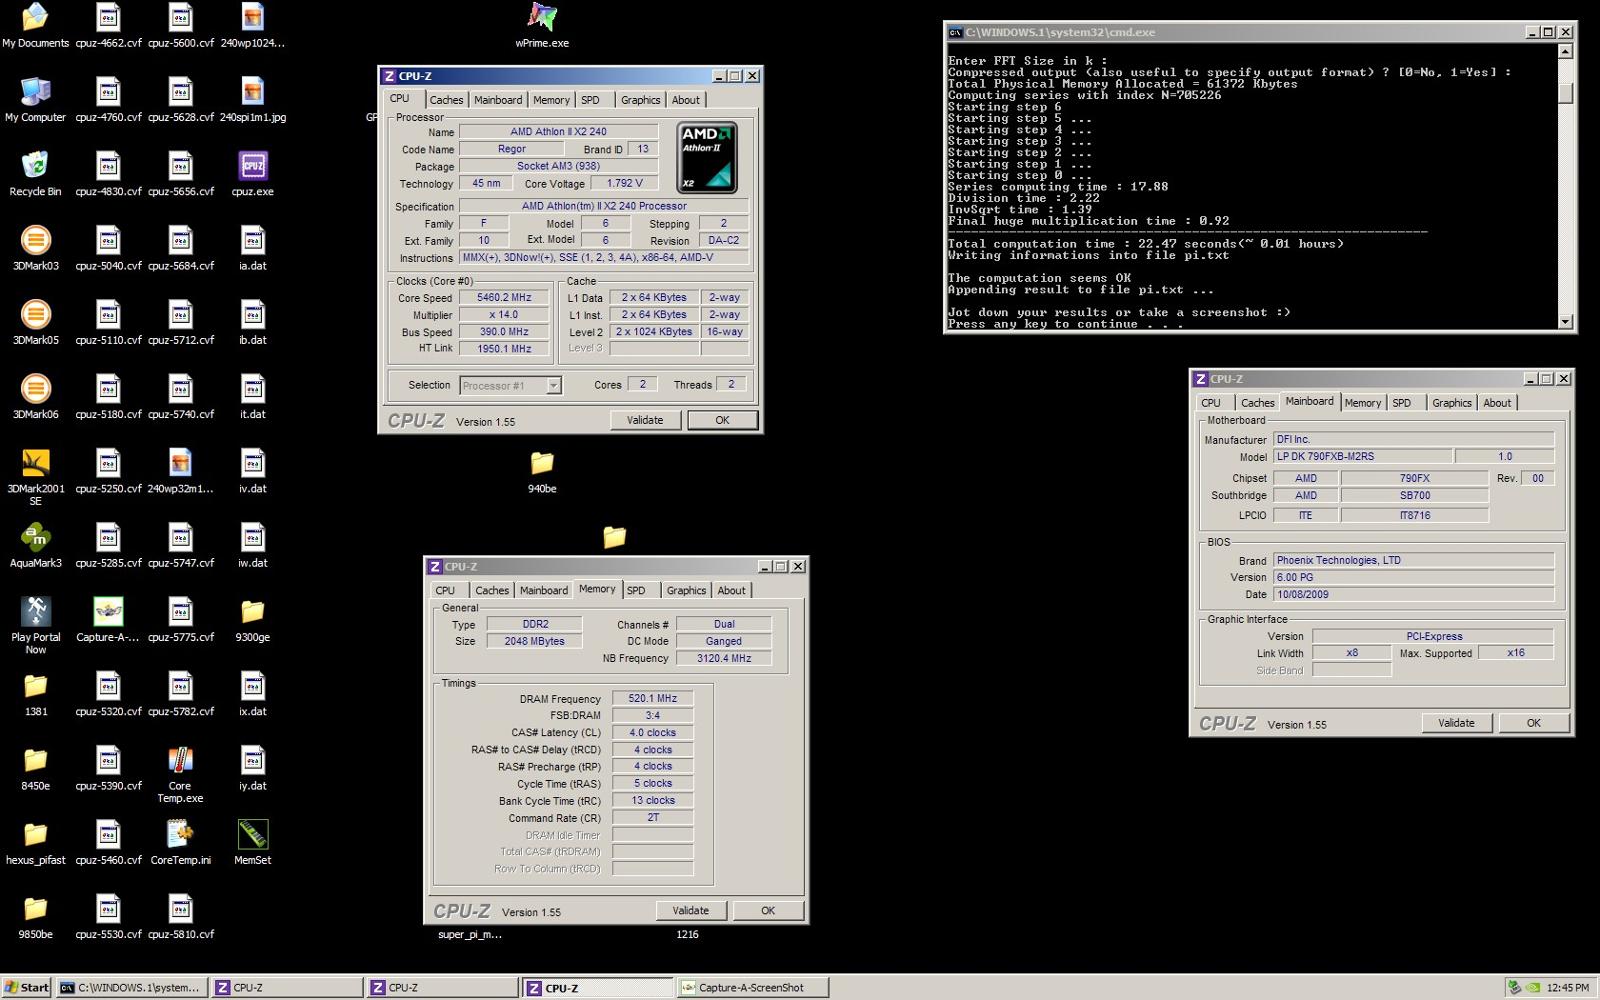Click OK in CPU-Z Memory window
The image size is (1600, 1000).
click(768, 910)
